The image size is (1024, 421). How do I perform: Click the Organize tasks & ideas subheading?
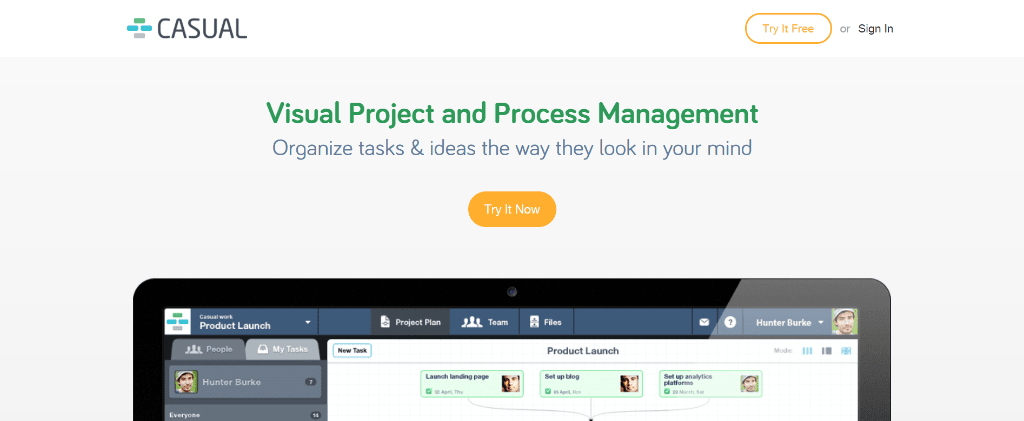click(x=512, y=148)
